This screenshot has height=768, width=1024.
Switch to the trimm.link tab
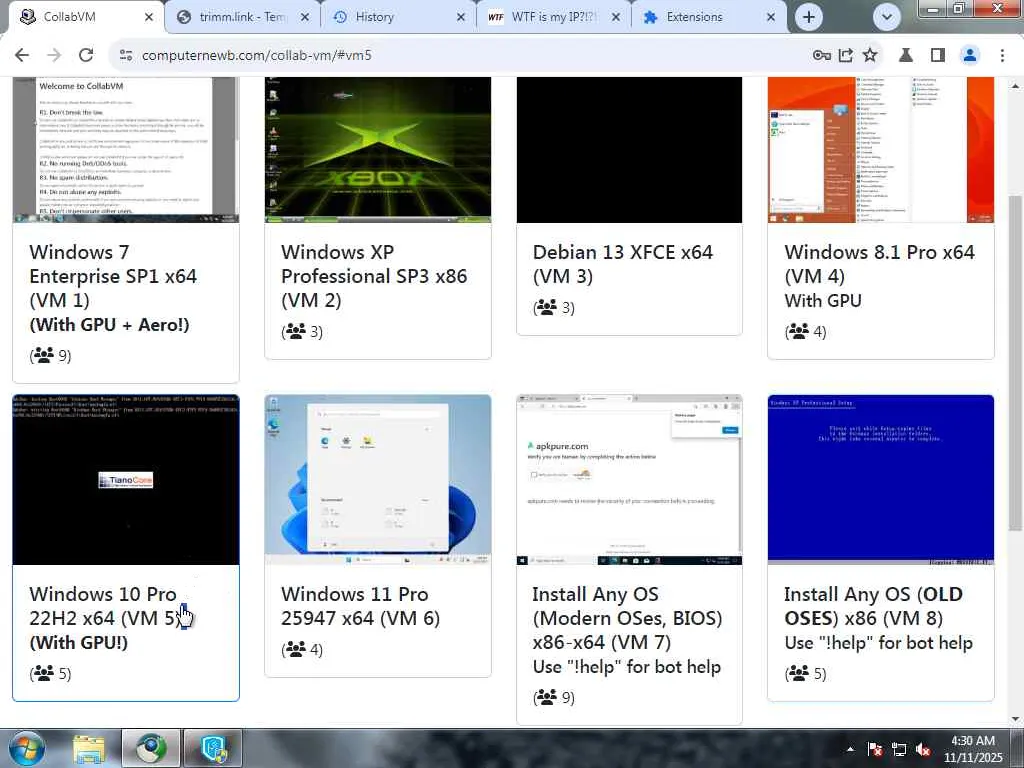coord(242,17)
